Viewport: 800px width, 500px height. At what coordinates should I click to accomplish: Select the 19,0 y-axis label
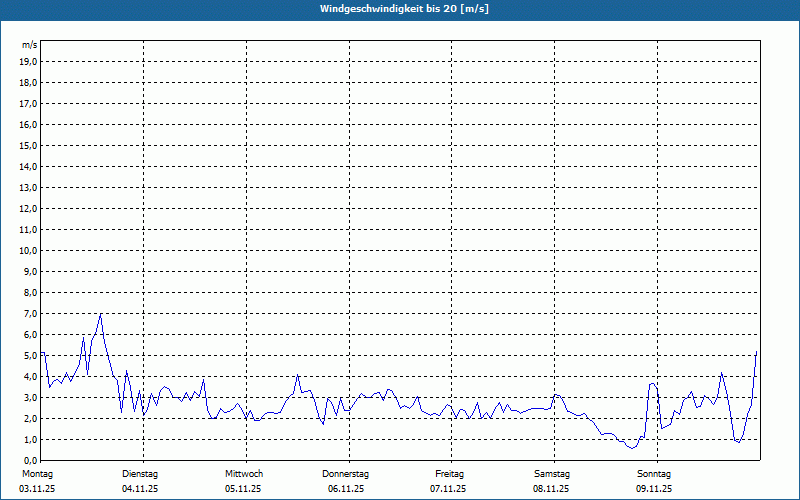coord(29,61)
